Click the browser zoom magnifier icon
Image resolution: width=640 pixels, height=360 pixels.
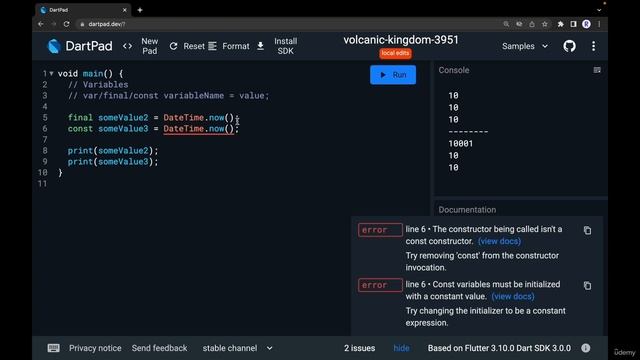[506, 24]
